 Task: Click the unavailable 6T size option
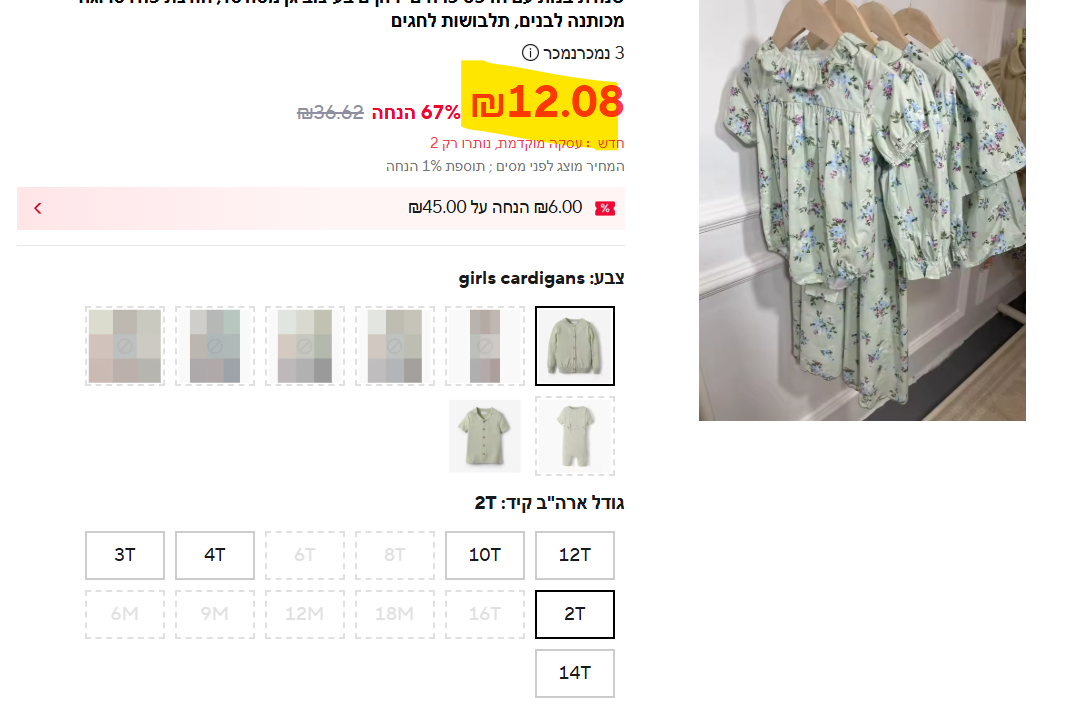pyautogui.click(x=305, y=556)
